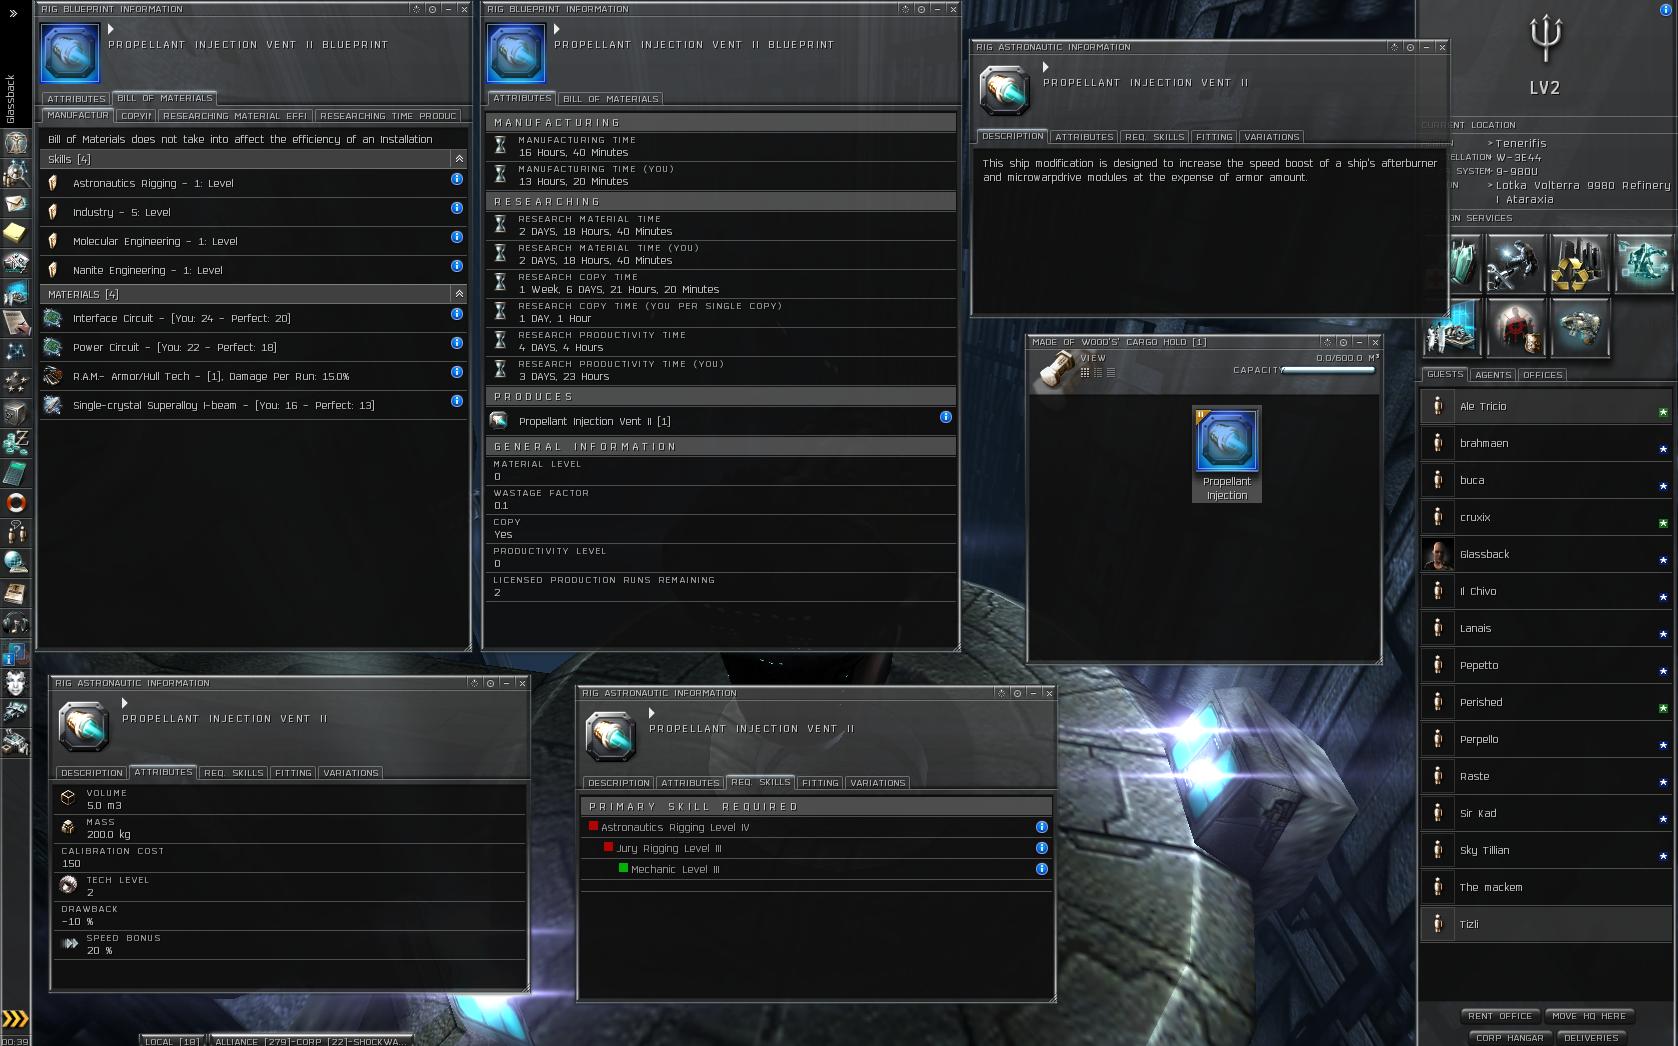Open the character sheet from the Neocom sidebar
The width and height of the screenshot is (1678, 1046).
click(15, 142)
